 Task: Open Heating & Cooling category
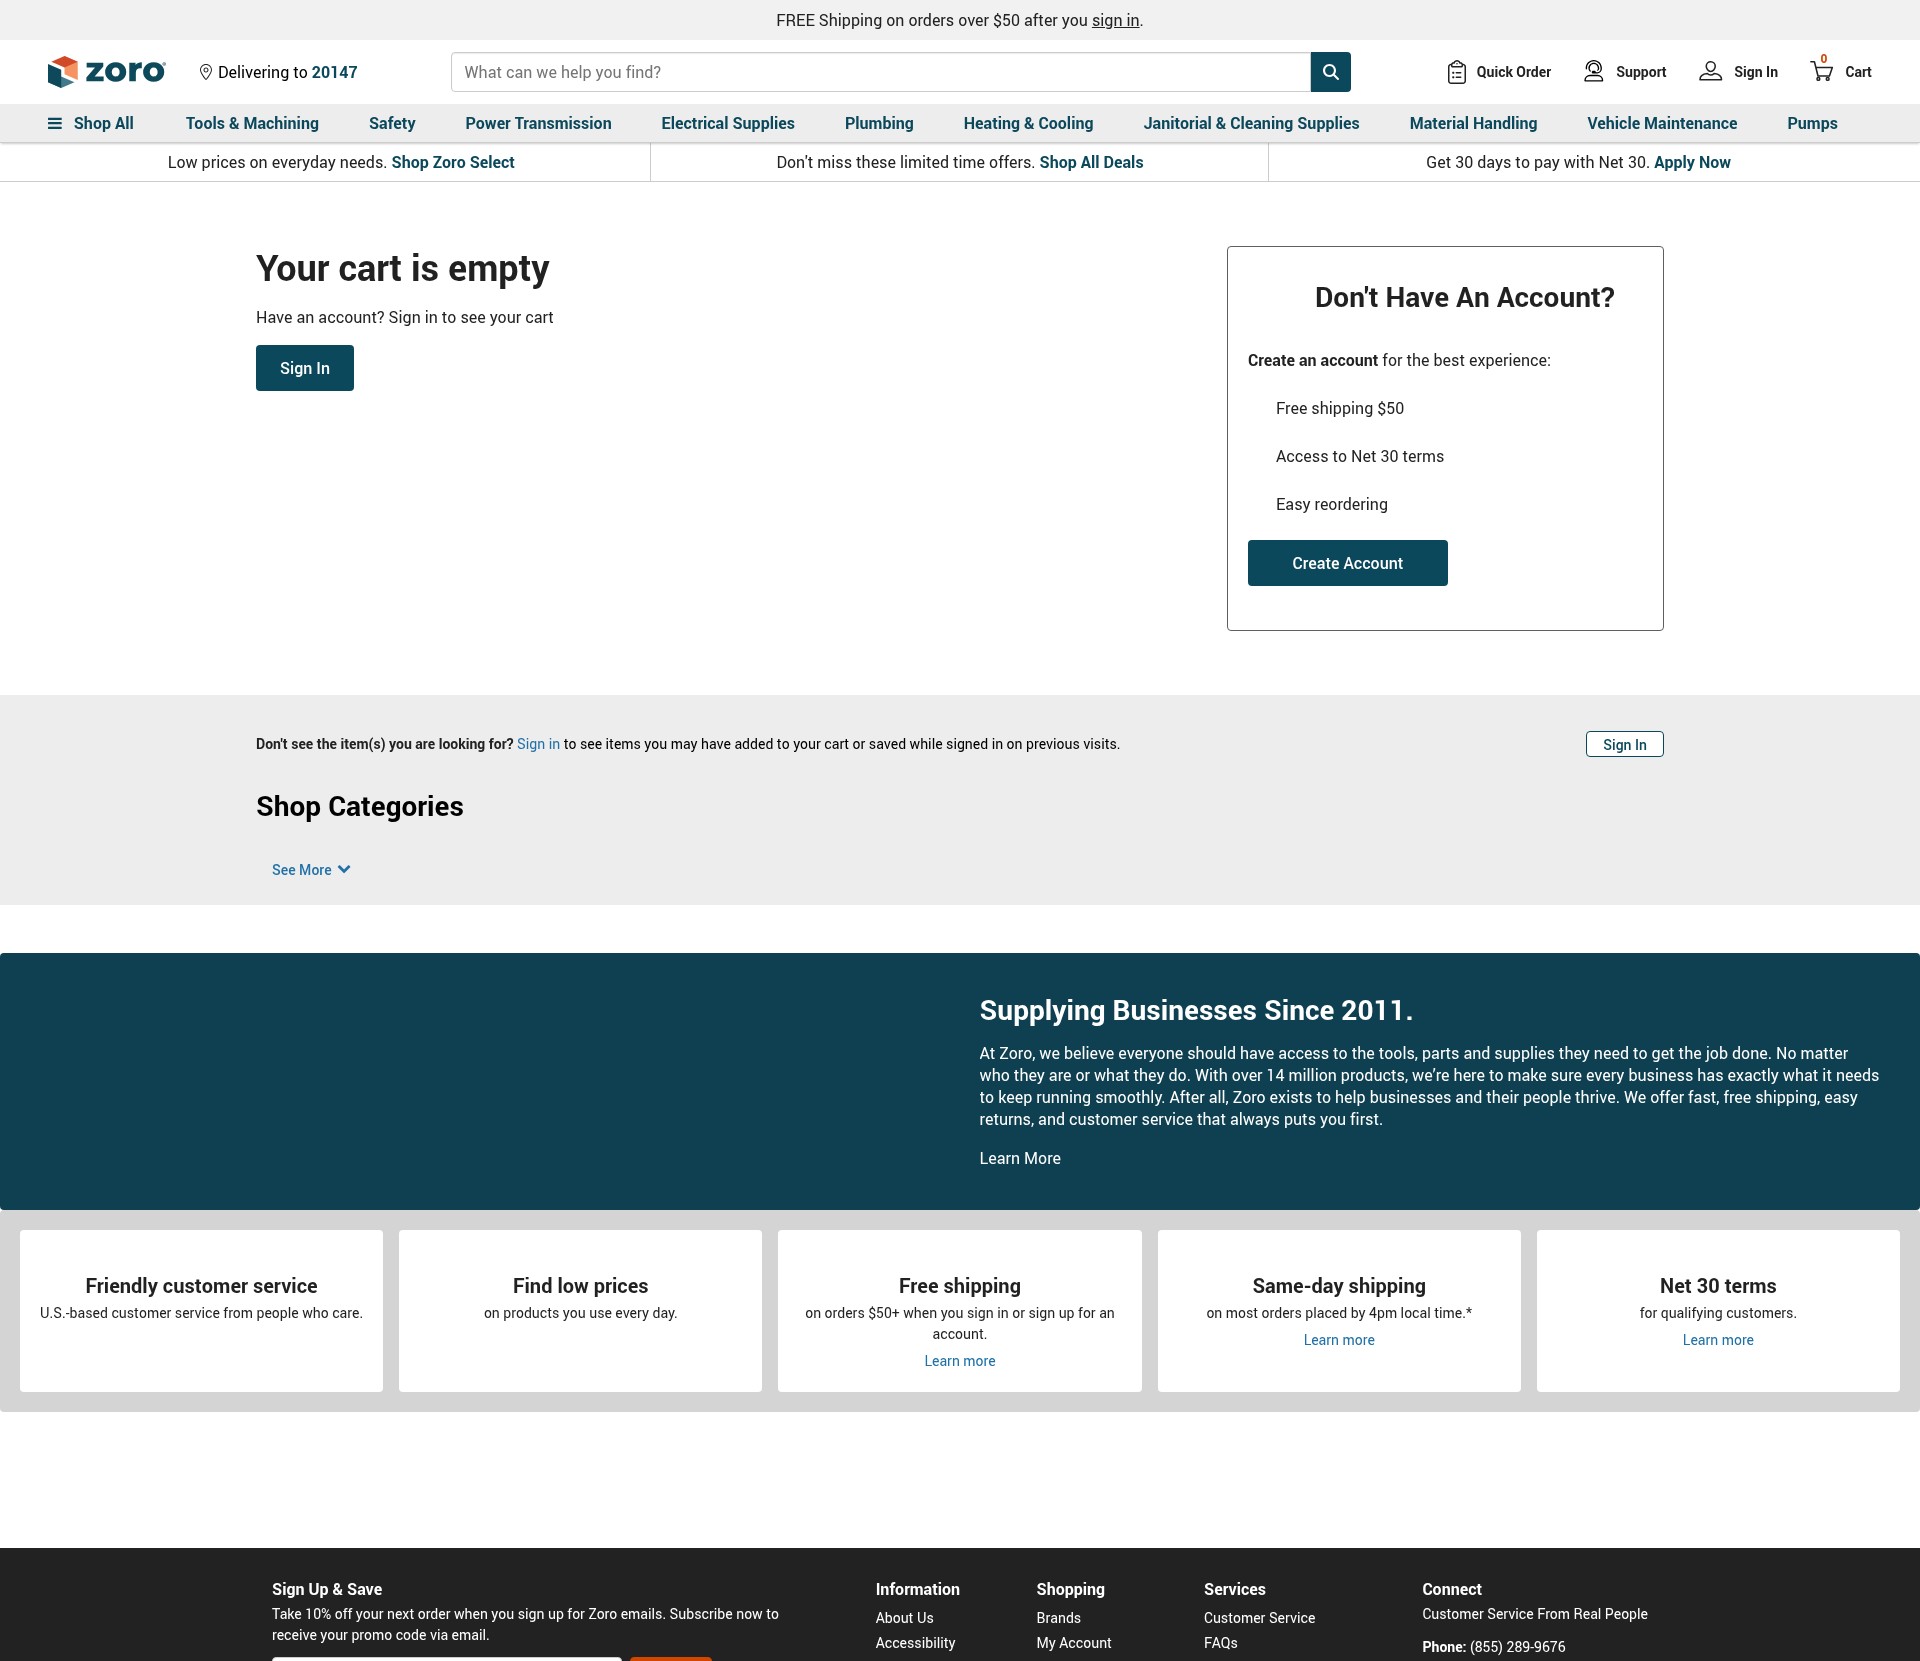click(1028, 123)
